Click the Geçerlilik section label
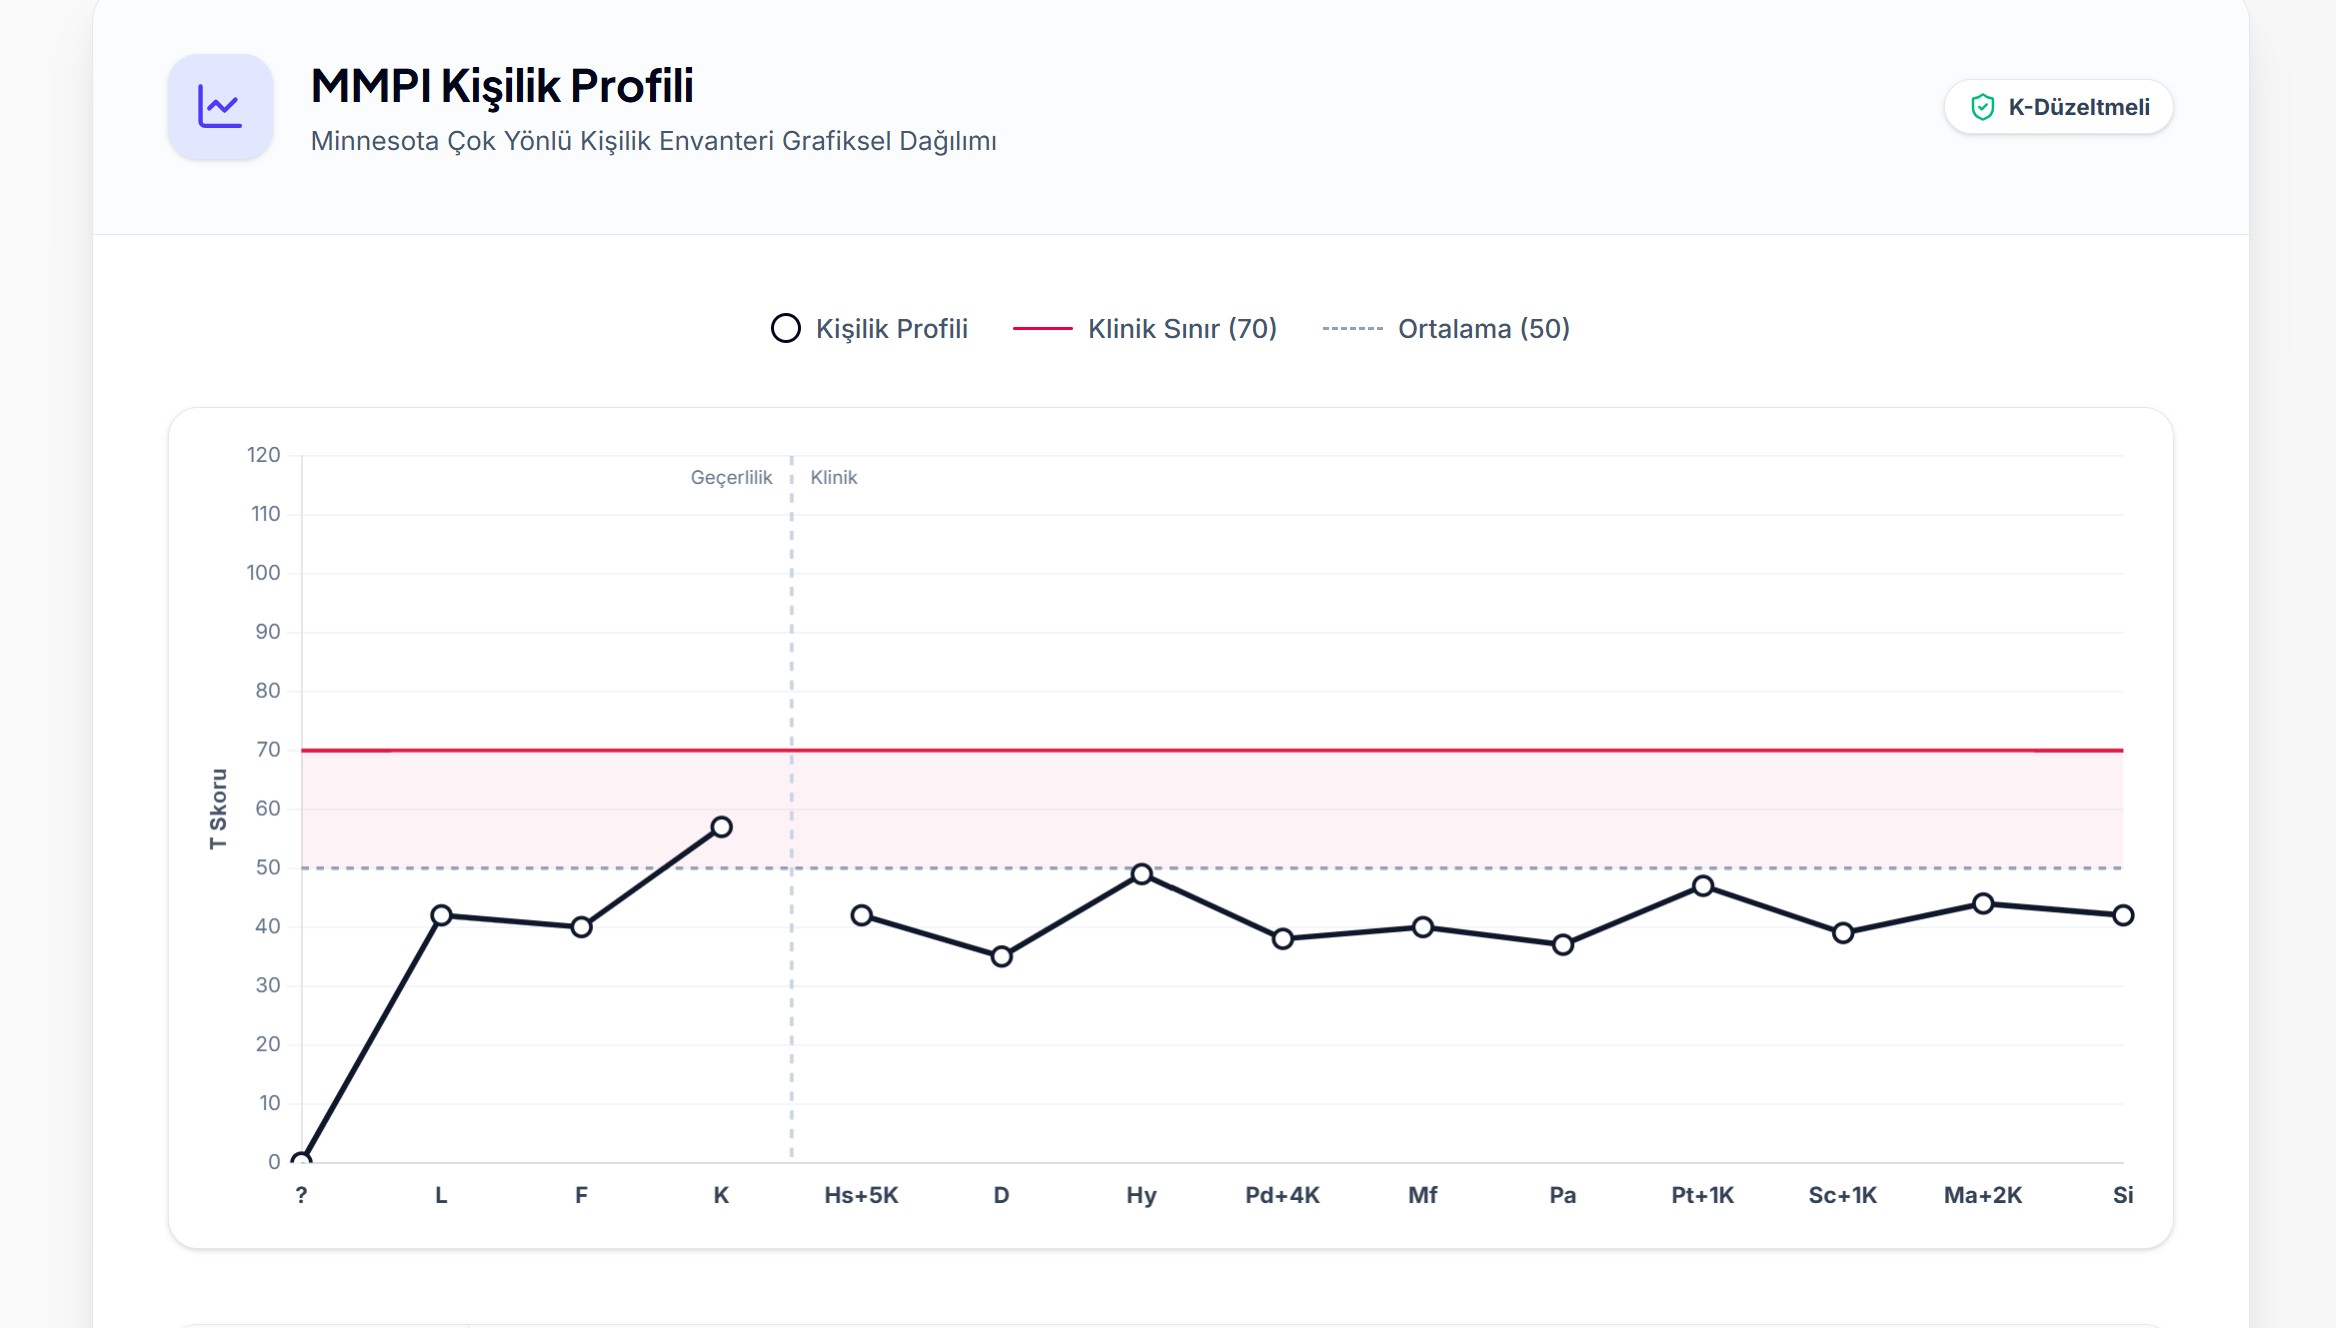2336x1328 pixels. 731,478
